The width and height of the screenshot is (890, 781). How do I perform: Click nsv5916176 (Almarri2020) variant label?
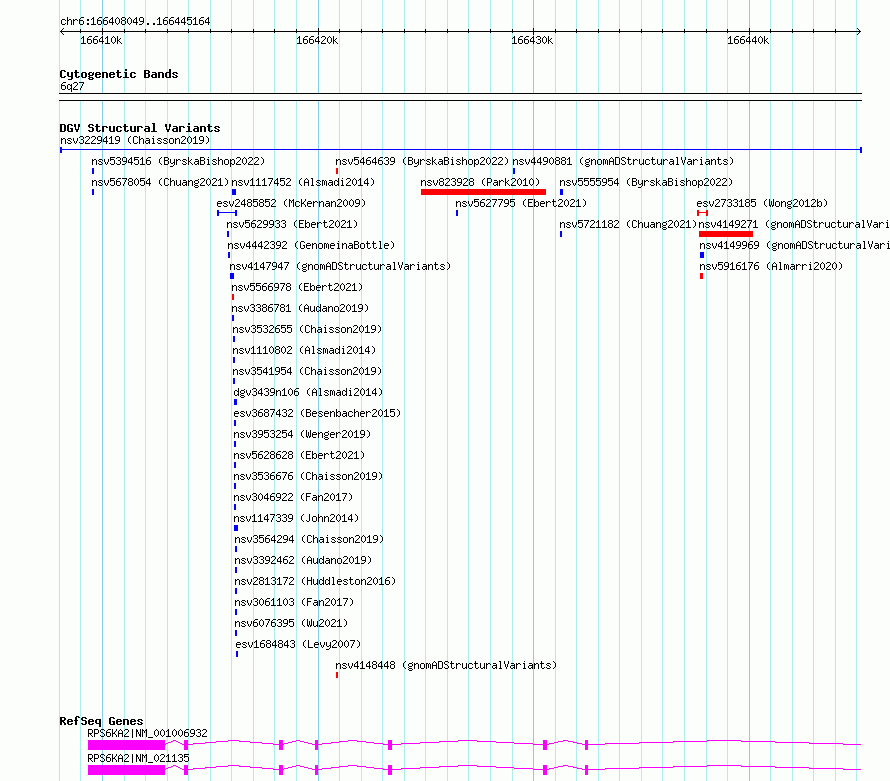point(771,266)
